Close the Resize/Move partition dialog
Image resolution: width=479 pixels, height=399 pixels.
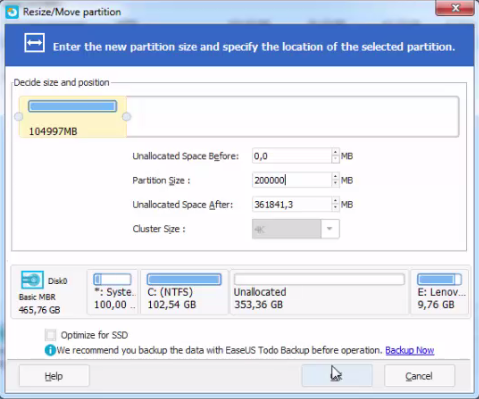pyautogui.click(x=455, y=8)
